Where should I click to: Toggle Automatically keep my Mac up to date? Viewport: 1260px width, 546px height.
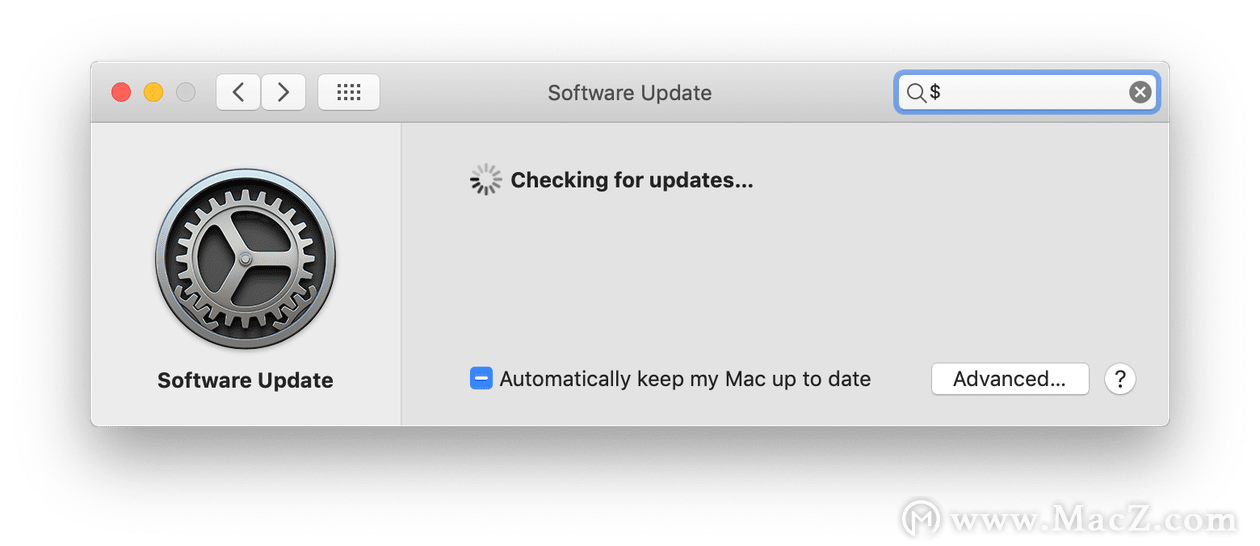click(x=481, y=379)
